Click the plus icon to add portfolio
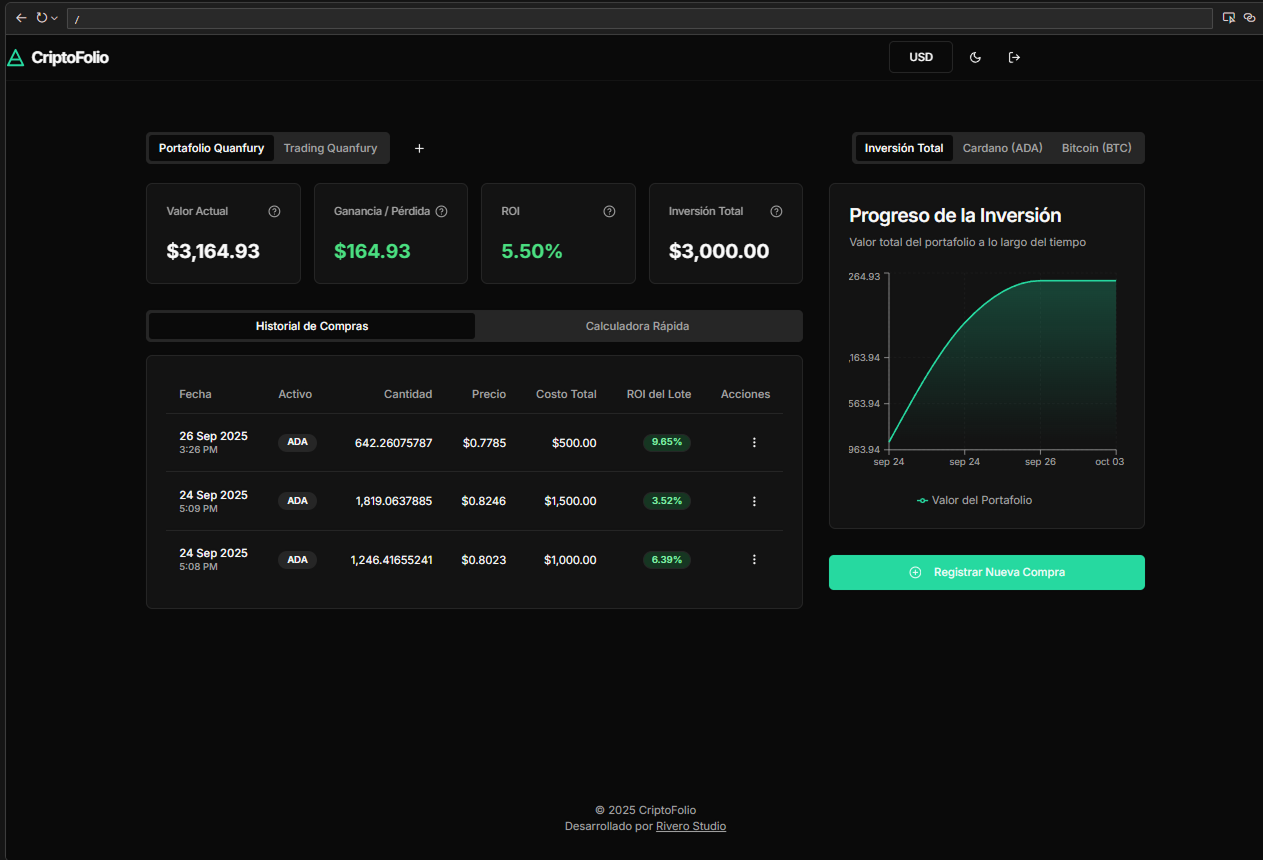Image resolution: width=1263 pixels, height=867 pixels. pyautogui.click(x=419, y=149)
